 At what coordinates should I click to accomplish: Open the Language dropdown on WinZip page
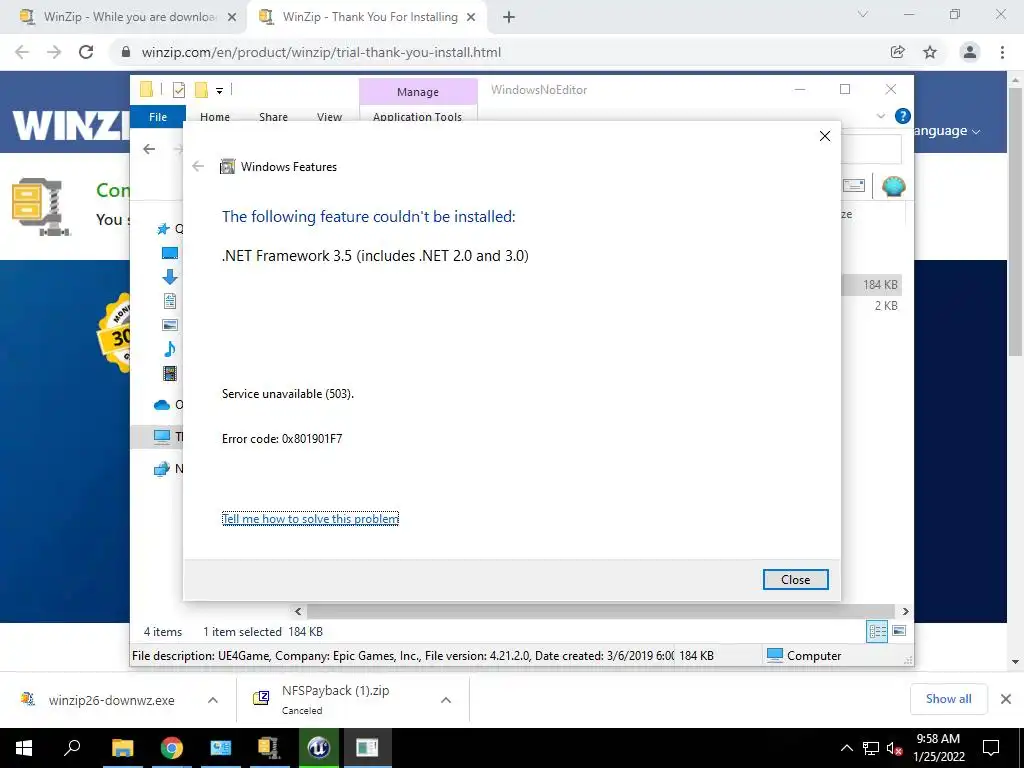click(948, 131)
